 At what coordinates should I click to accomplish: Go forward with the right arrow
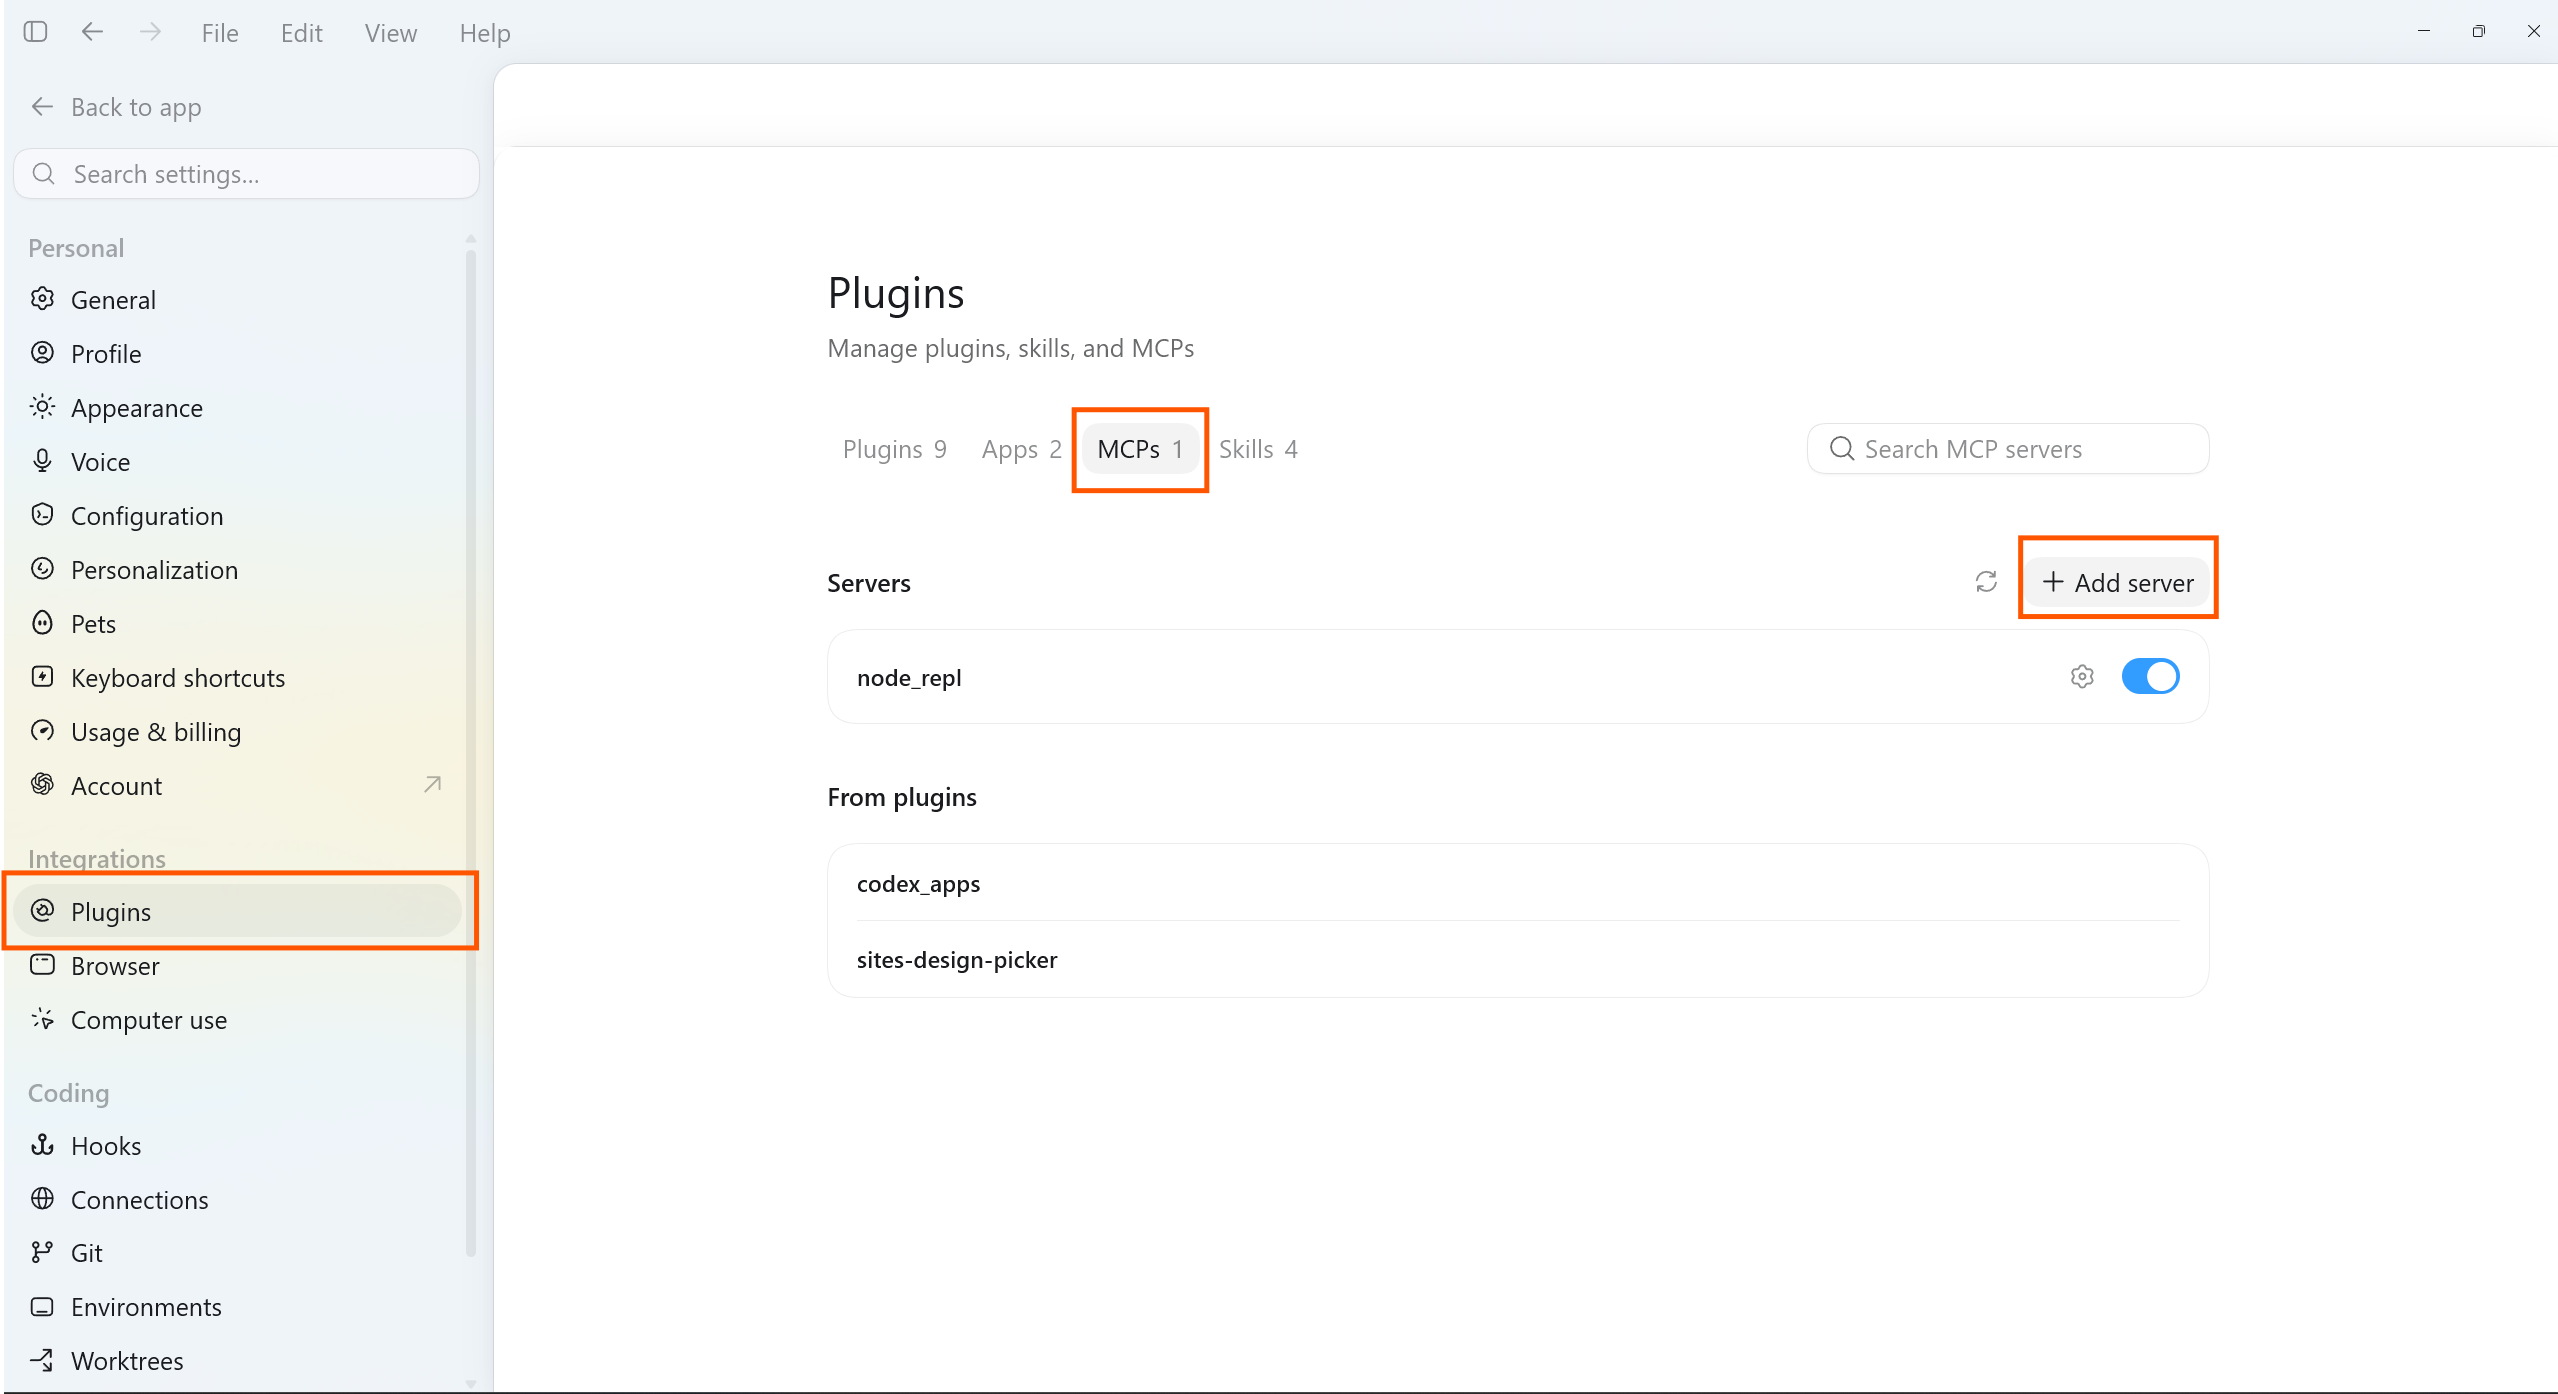[150, 32]
